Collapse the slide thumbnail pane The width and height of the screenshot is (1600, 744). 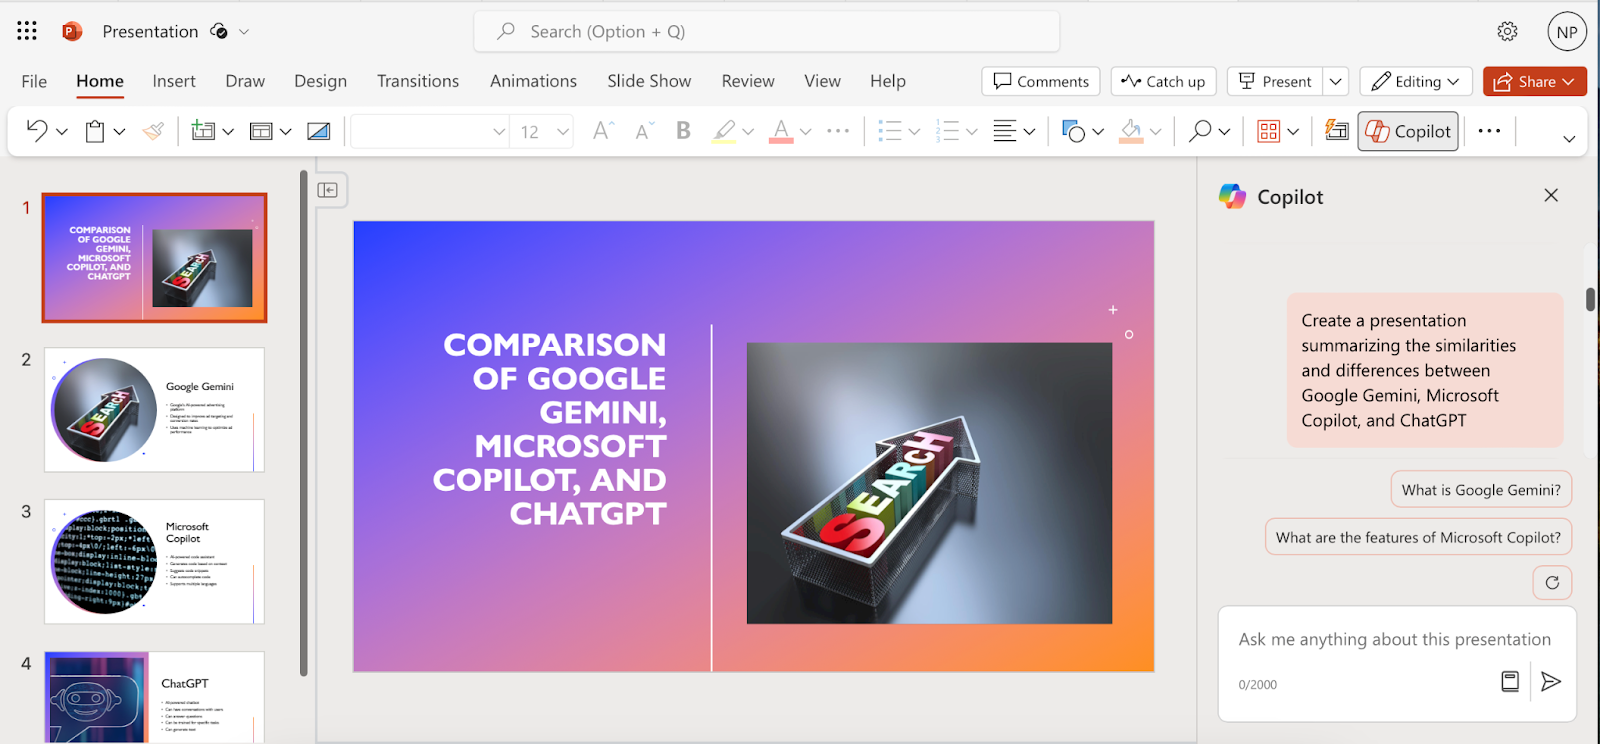point(328,190)
